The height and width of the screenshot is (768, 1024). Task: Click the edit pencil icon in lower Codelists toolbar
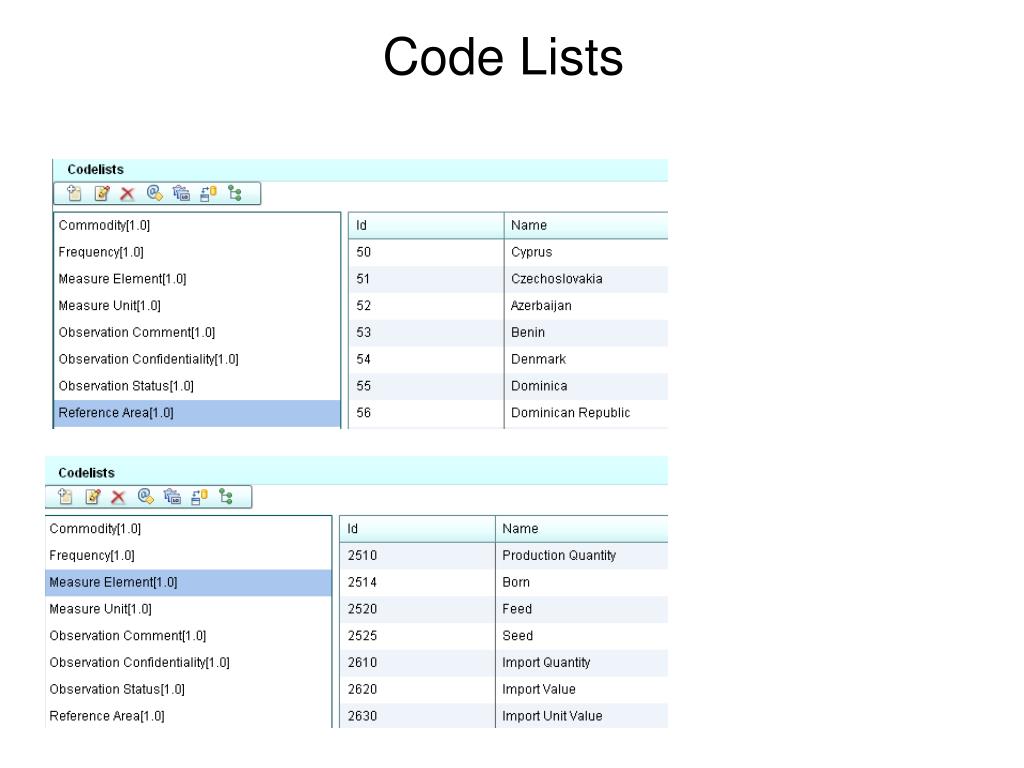(93, 497)
